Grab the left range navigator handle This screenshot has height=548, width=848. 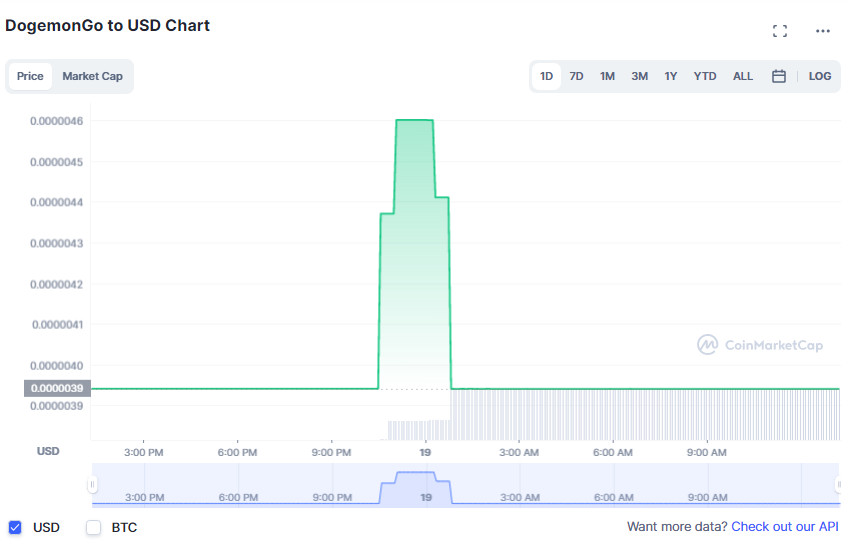point(92,484)
